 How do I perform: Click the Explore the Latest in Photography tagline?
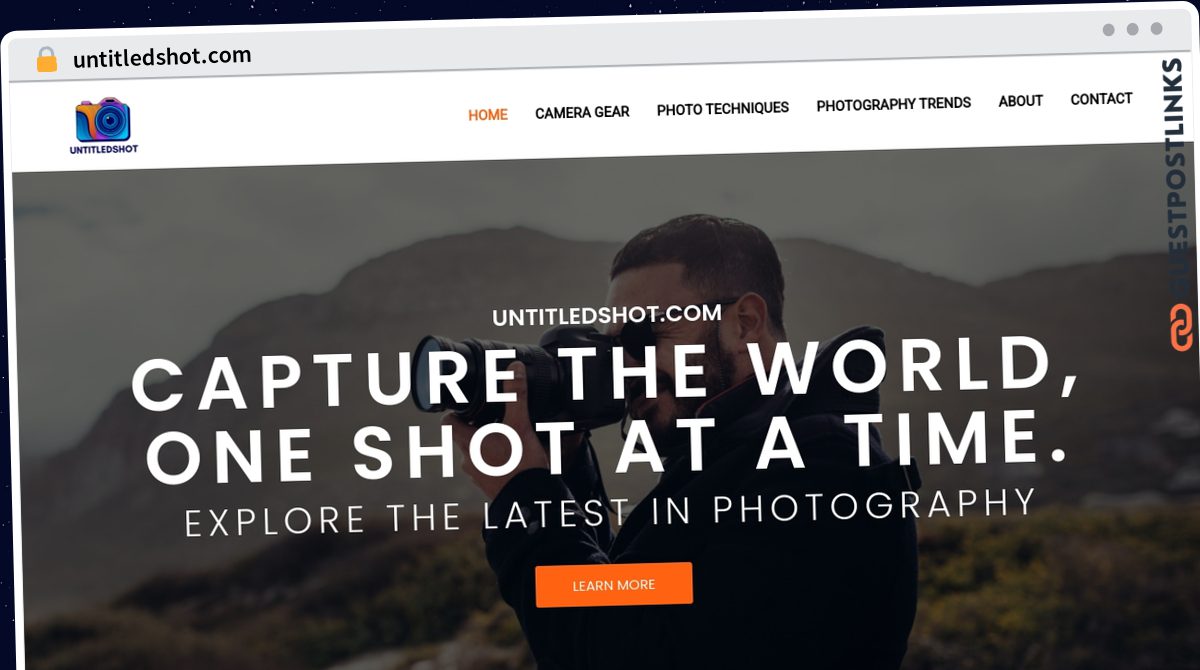pos(610,512)
